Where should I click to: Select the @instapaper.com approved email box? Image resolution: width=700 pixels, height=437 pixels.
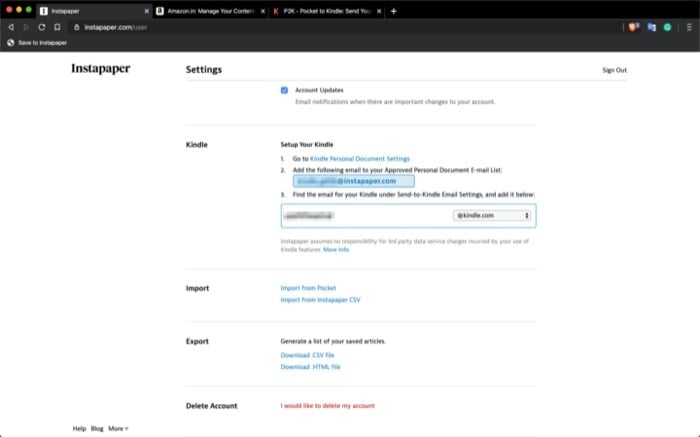354,181
